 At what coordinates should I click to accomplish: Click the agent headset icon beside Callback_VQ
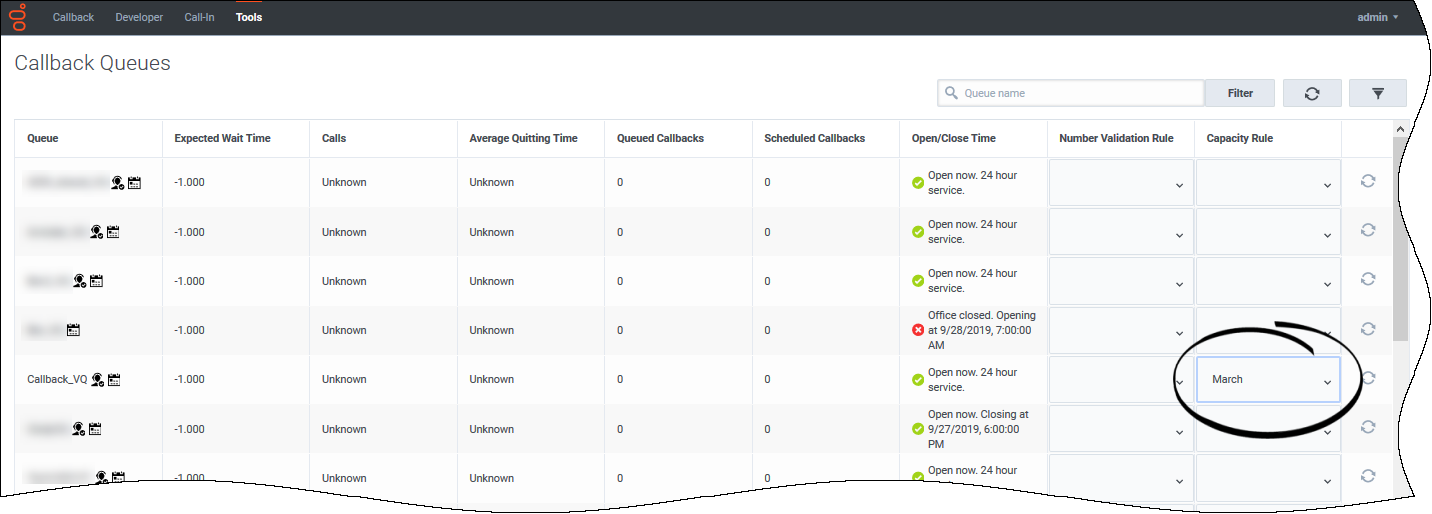coord(98,380)
